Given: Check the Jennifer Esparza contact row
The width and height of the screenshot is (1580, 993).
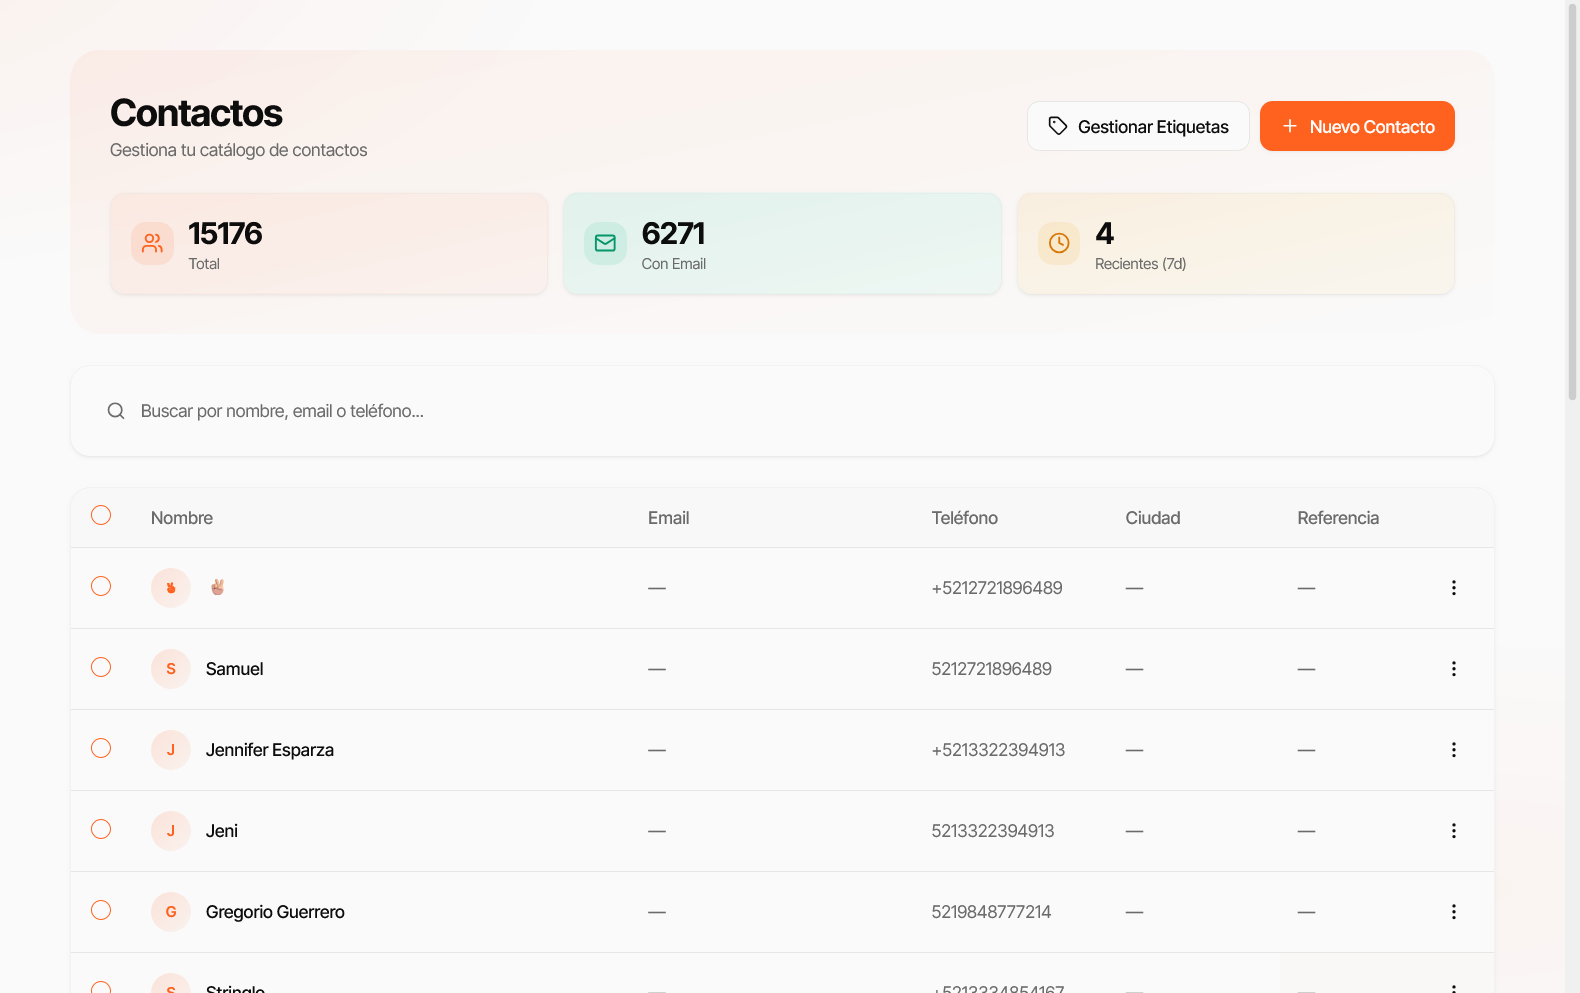Looking at the screenshot, I should point(101,748).
